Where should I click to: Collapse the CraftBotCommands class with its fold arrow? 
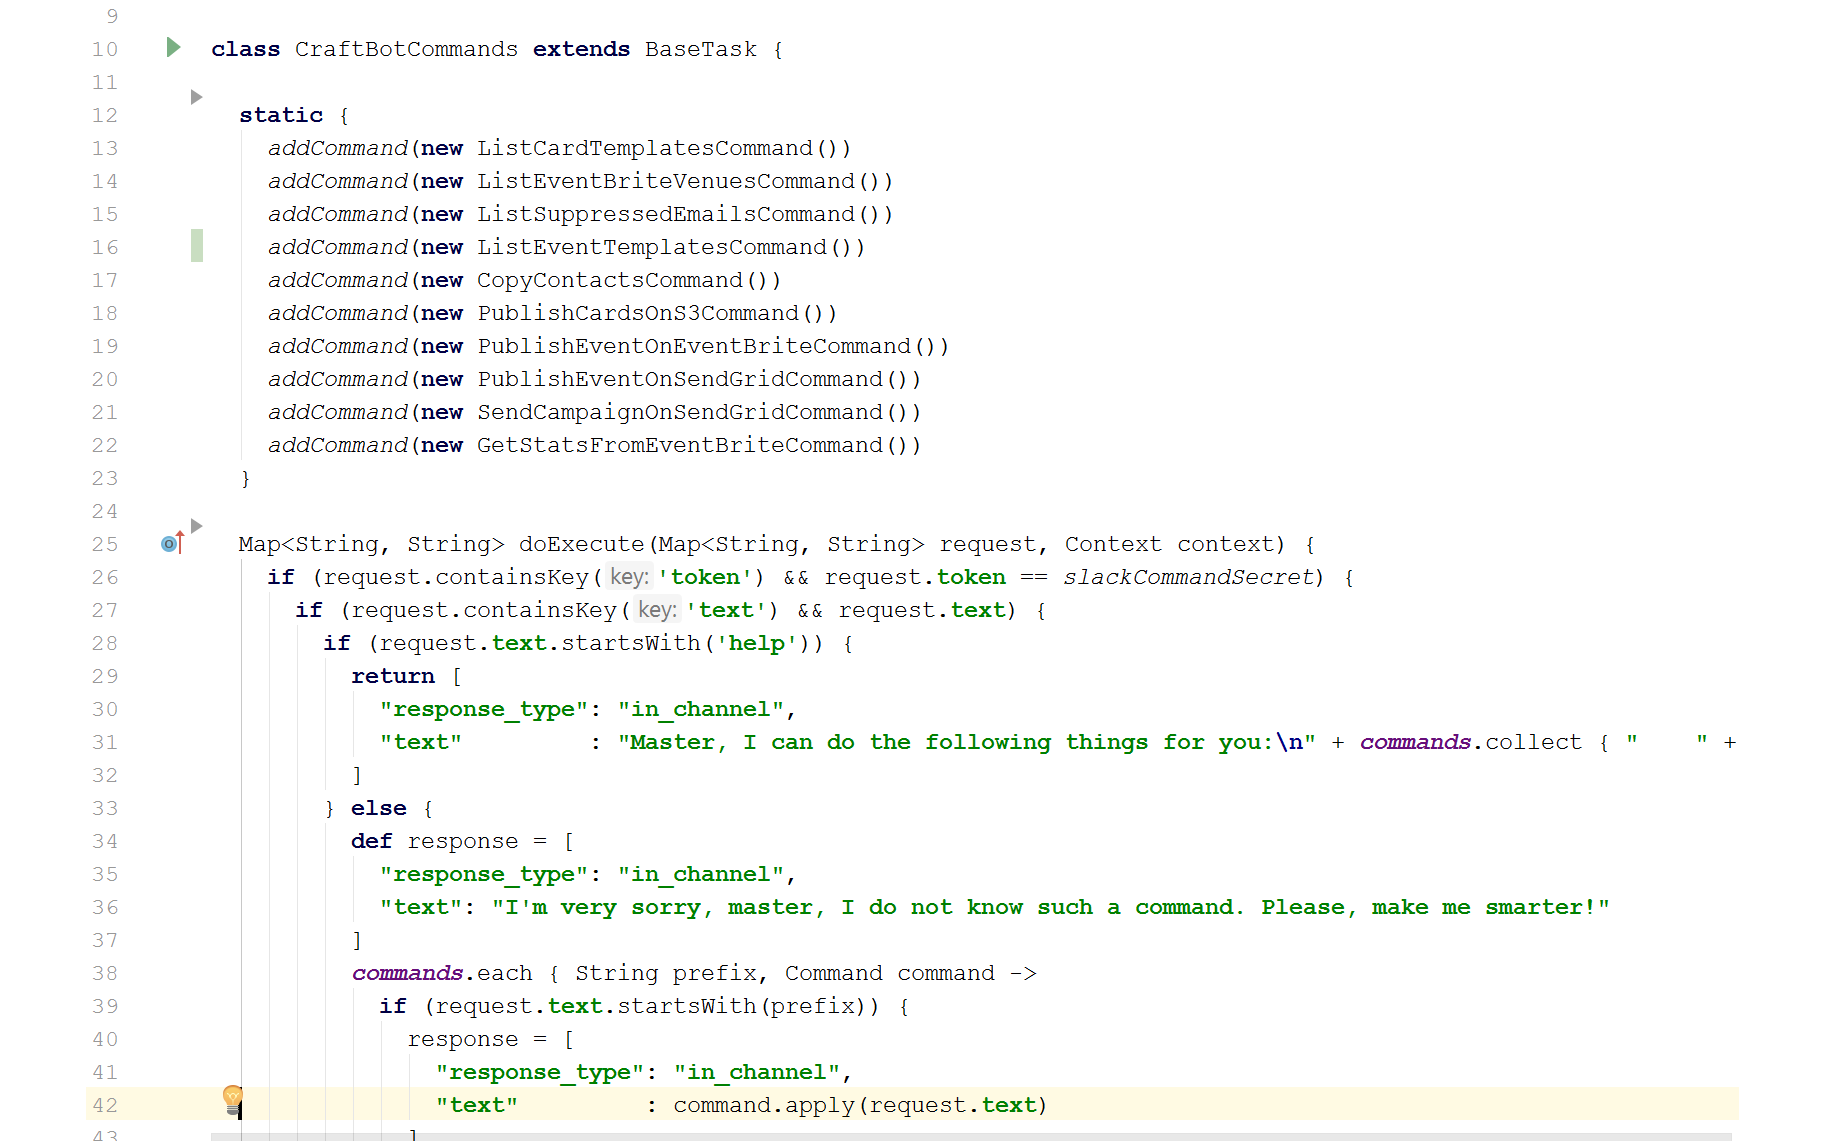[172, 47]
